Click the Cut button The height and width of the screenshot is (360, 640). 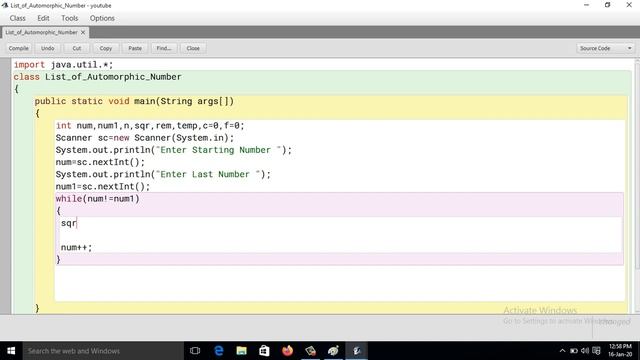(77, 48)
